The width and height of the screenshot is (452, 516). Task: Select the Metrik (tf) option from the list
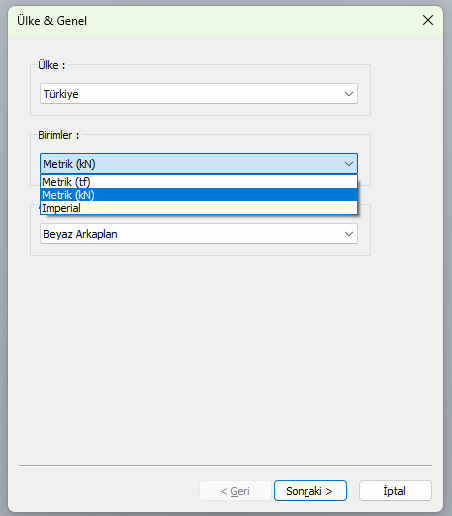click(x=199, y=182)
